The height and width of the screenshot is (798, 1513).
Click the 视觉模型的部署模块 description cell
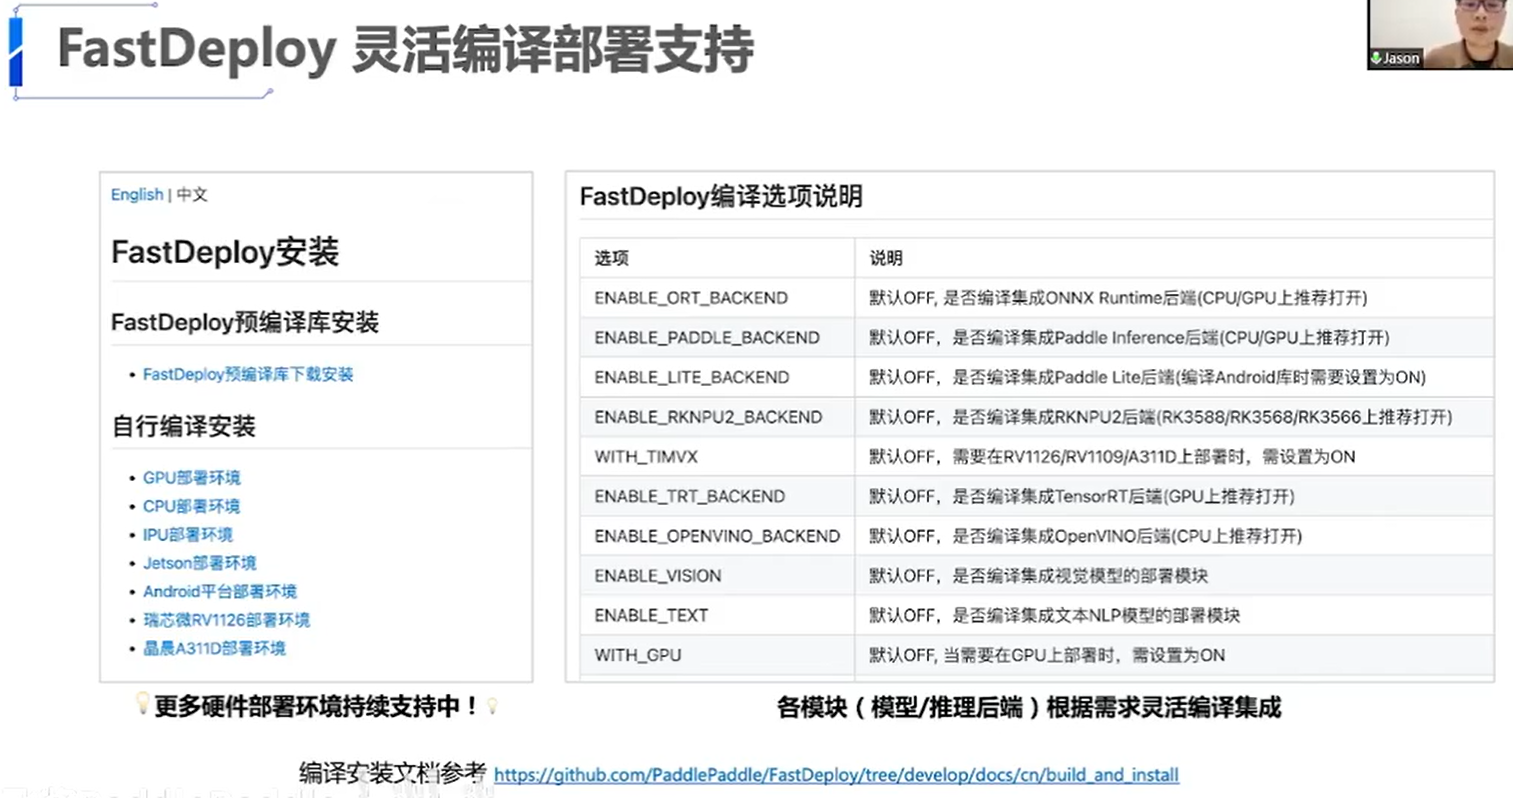(1174, 576)
